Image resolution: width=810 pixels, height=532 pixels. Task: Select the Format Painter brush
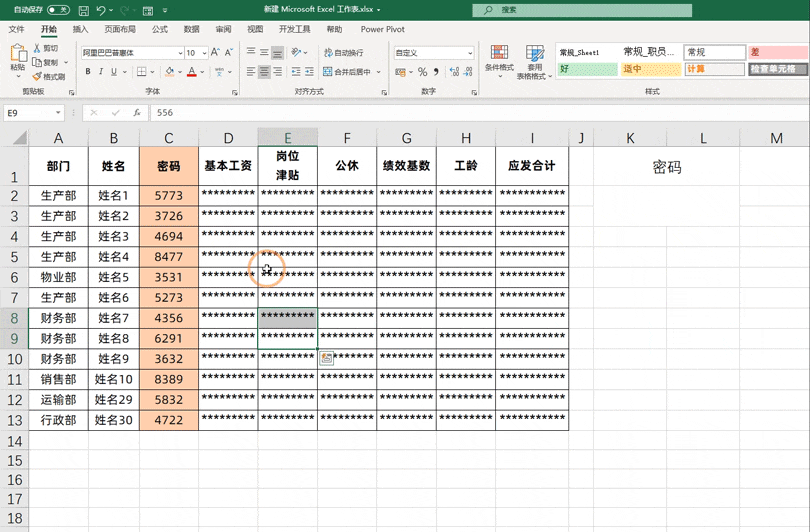pyautogui.click(x=37, y=76)
